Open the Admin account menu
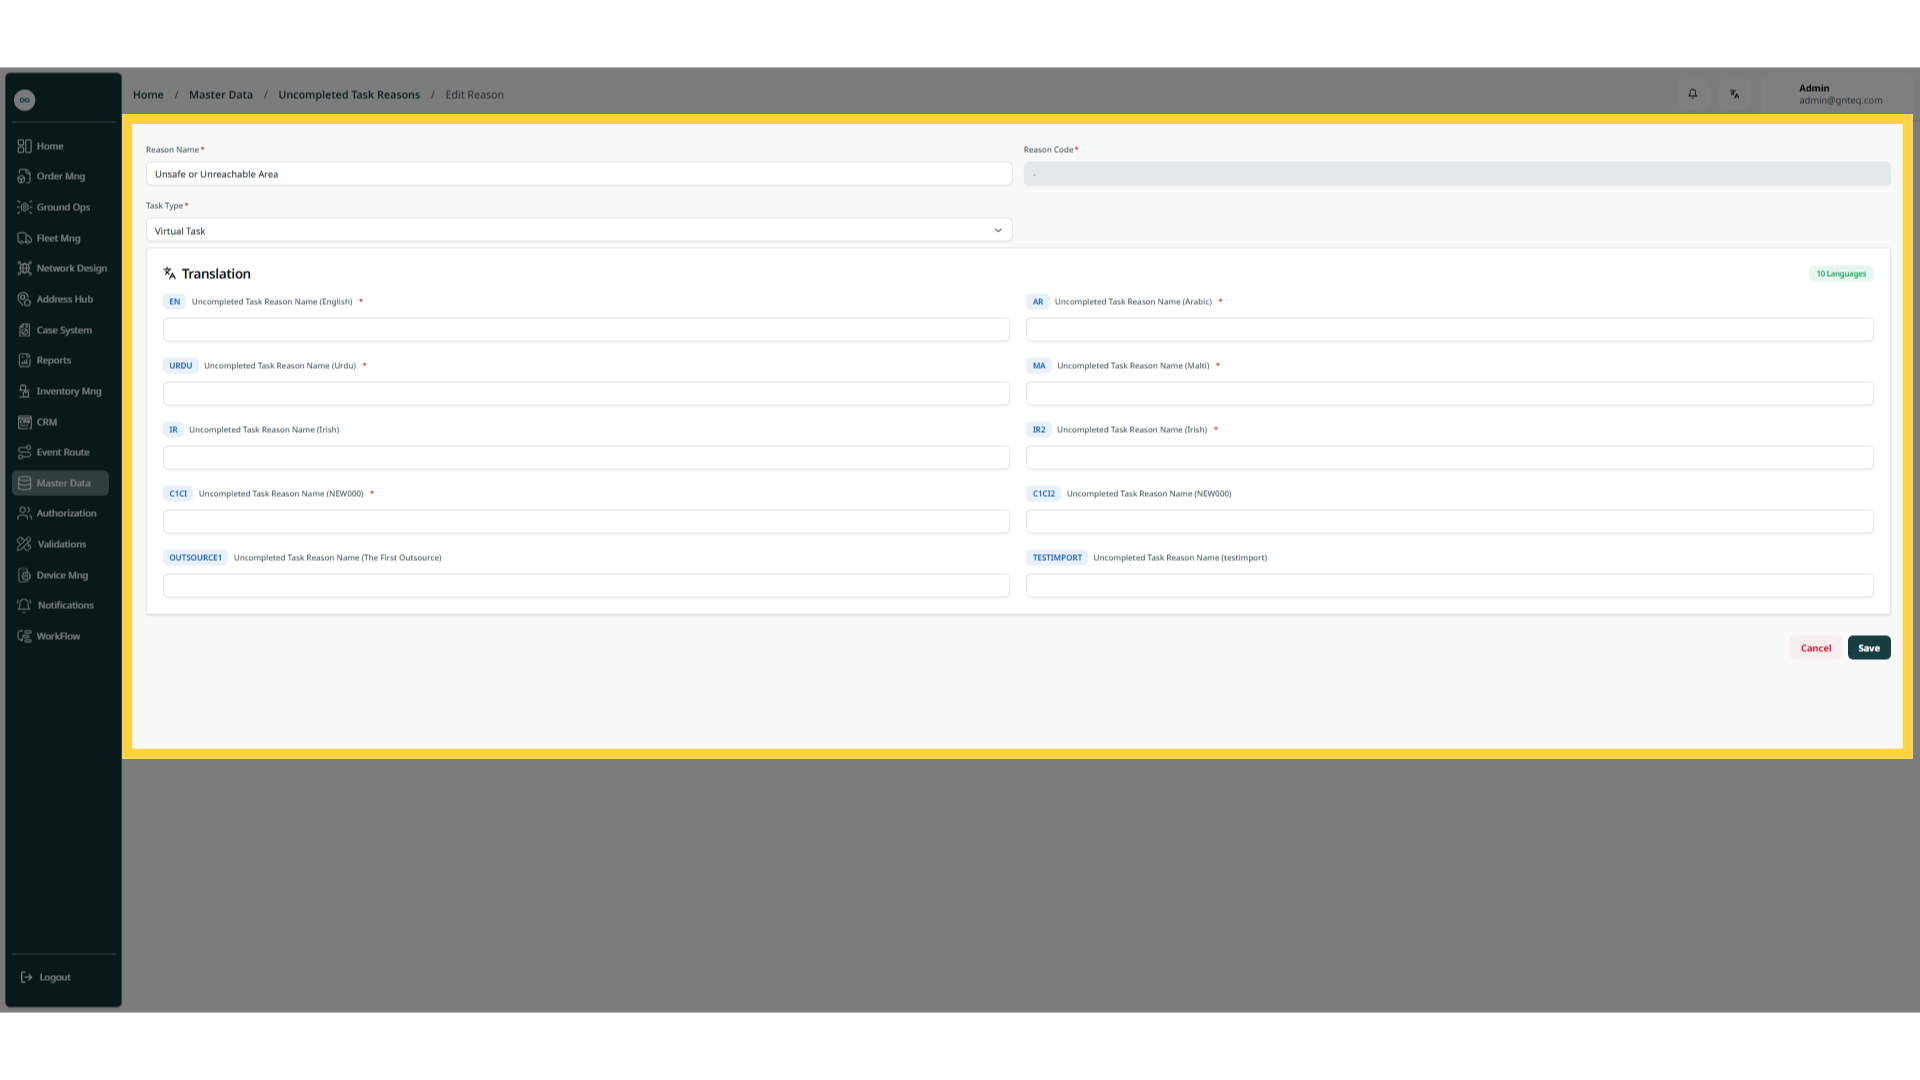Screen dimensions: 1920x1080 coord(1839,94)
